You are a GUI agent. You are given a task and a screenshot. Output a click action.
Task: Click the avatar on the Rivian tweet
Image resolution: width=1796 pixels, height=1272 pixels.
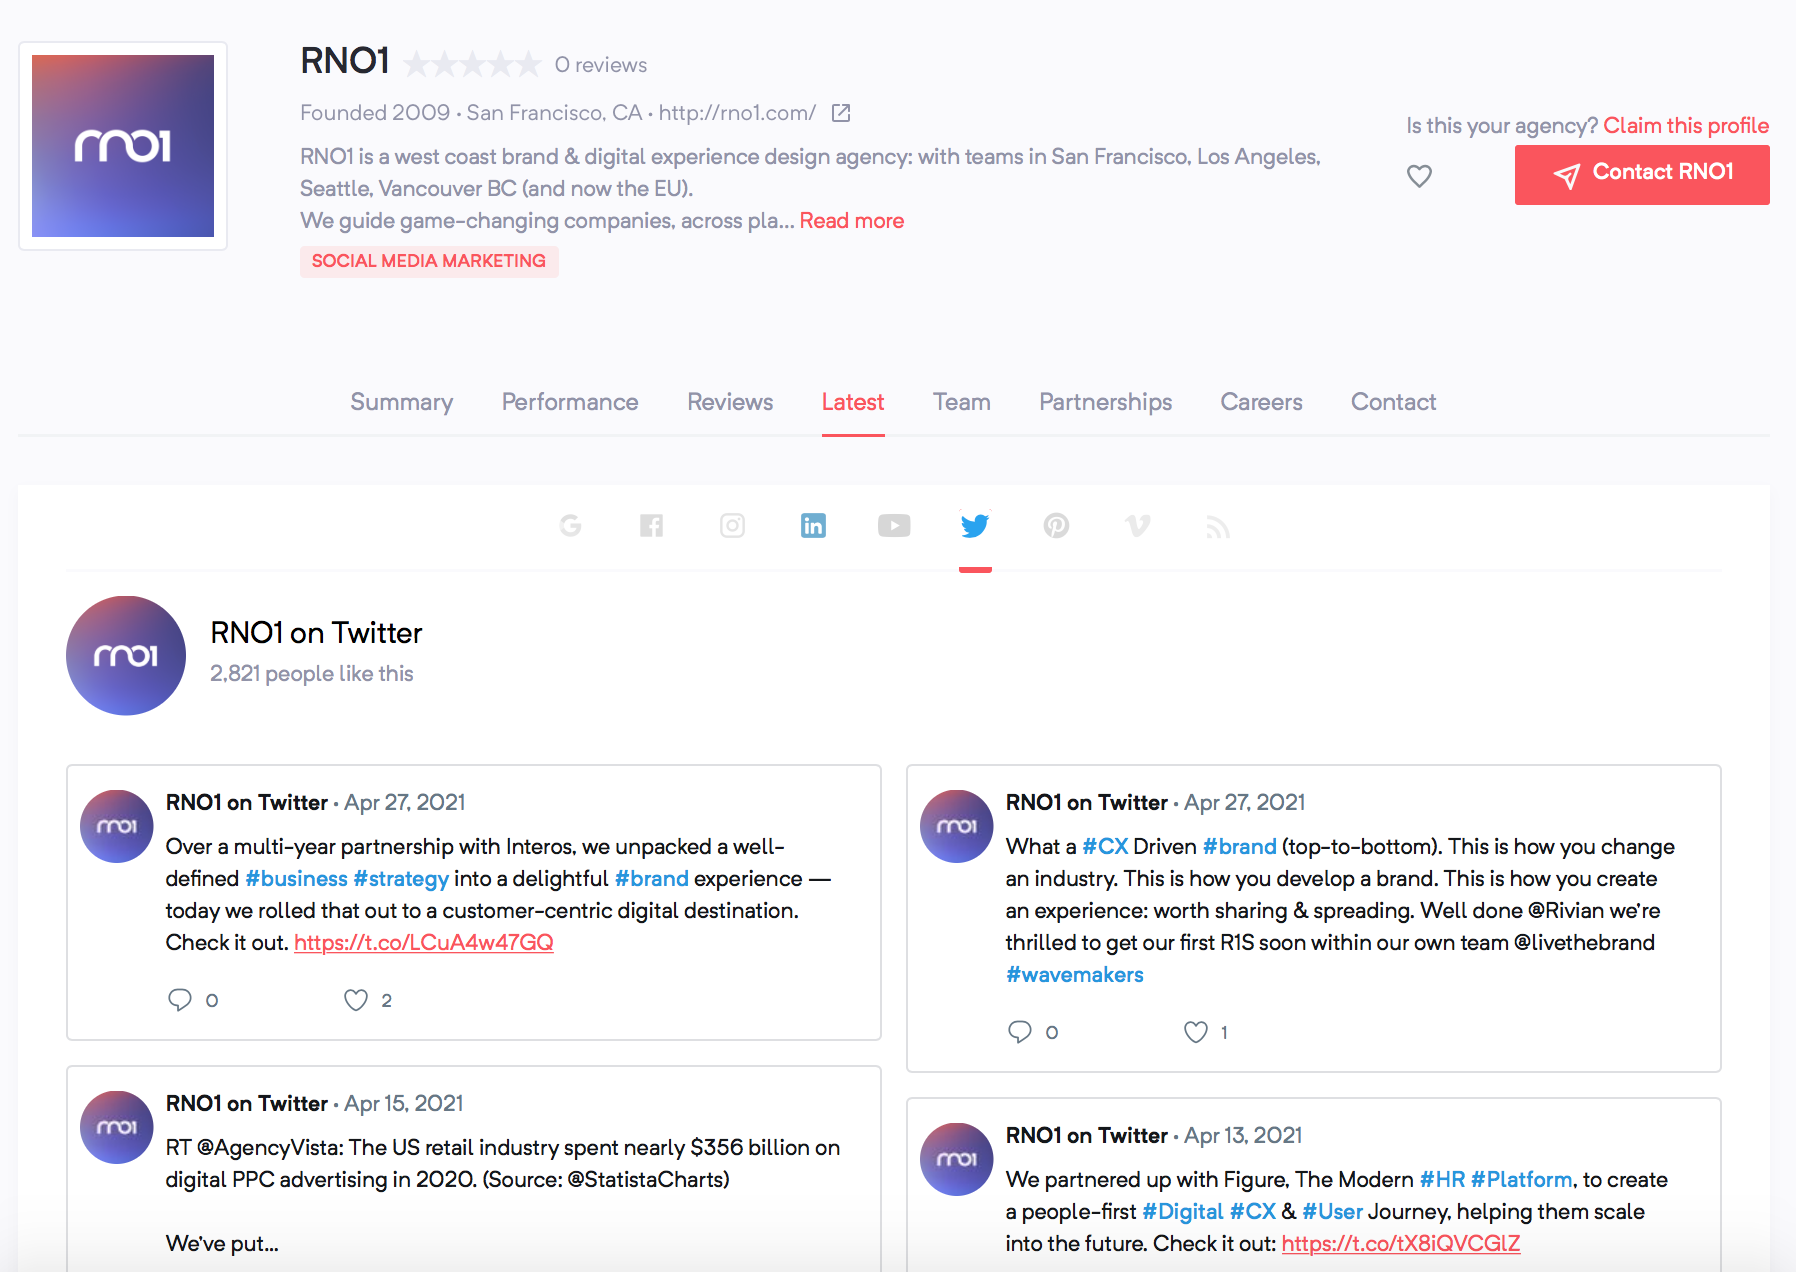(957, 826)
